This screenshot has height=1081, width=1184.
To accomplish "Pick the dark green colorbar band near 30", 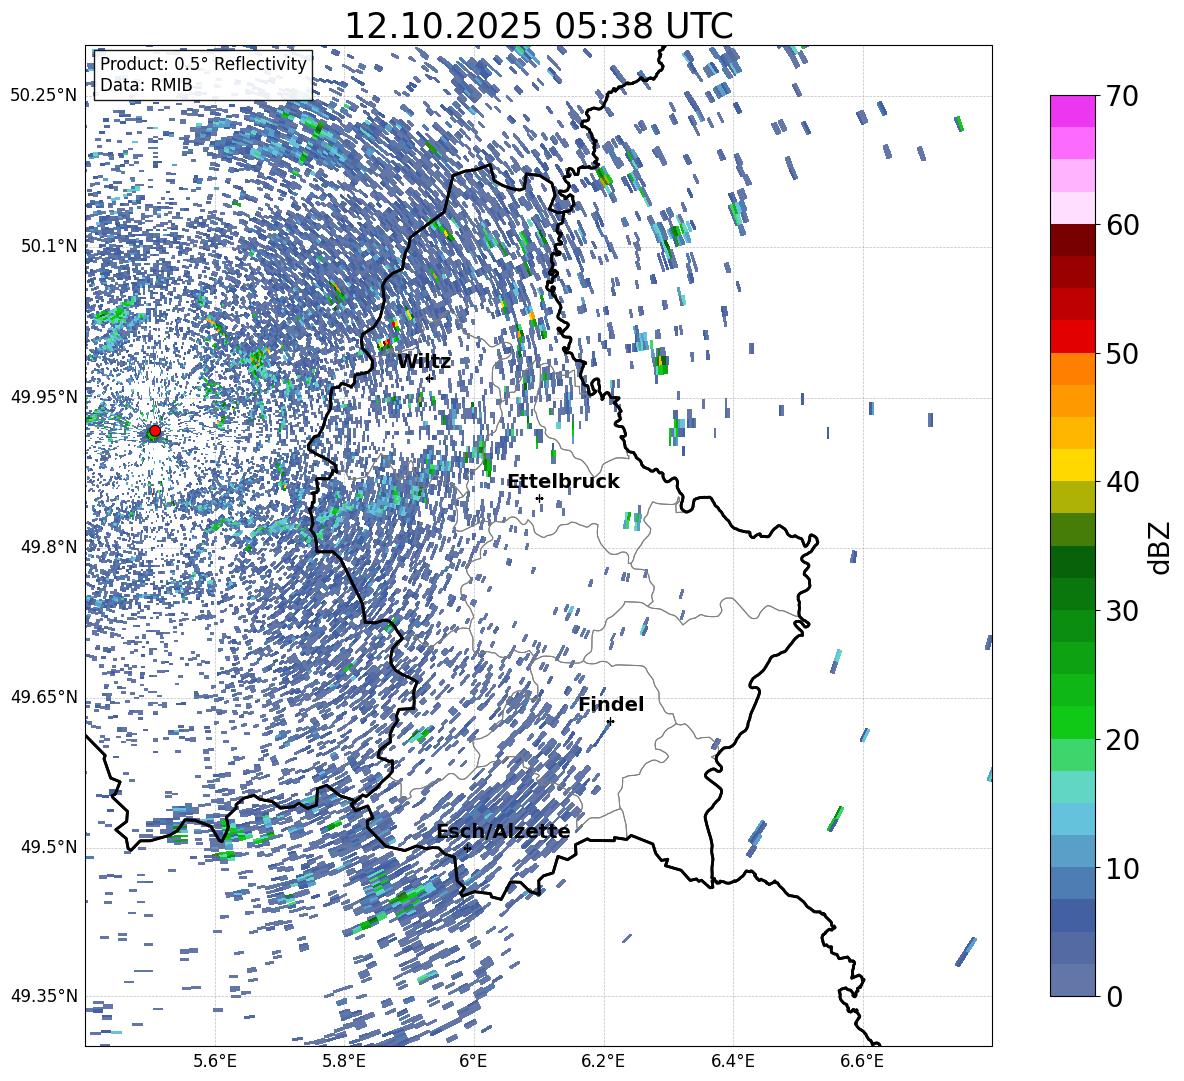I will tap(1072, 595).
